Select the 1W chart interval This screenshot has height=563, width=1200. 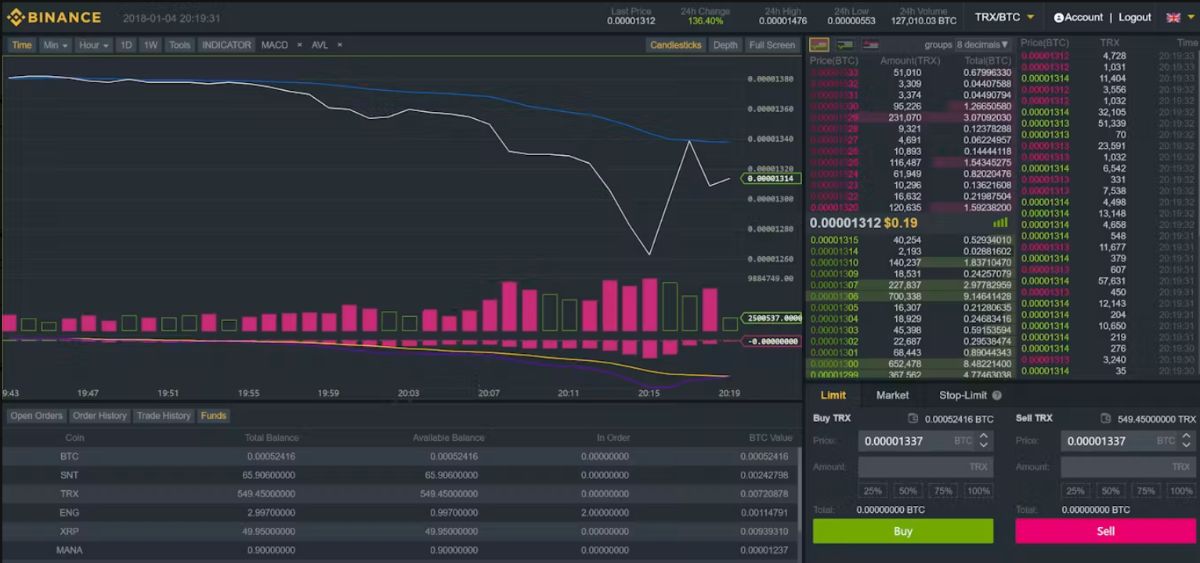(151, 45)
